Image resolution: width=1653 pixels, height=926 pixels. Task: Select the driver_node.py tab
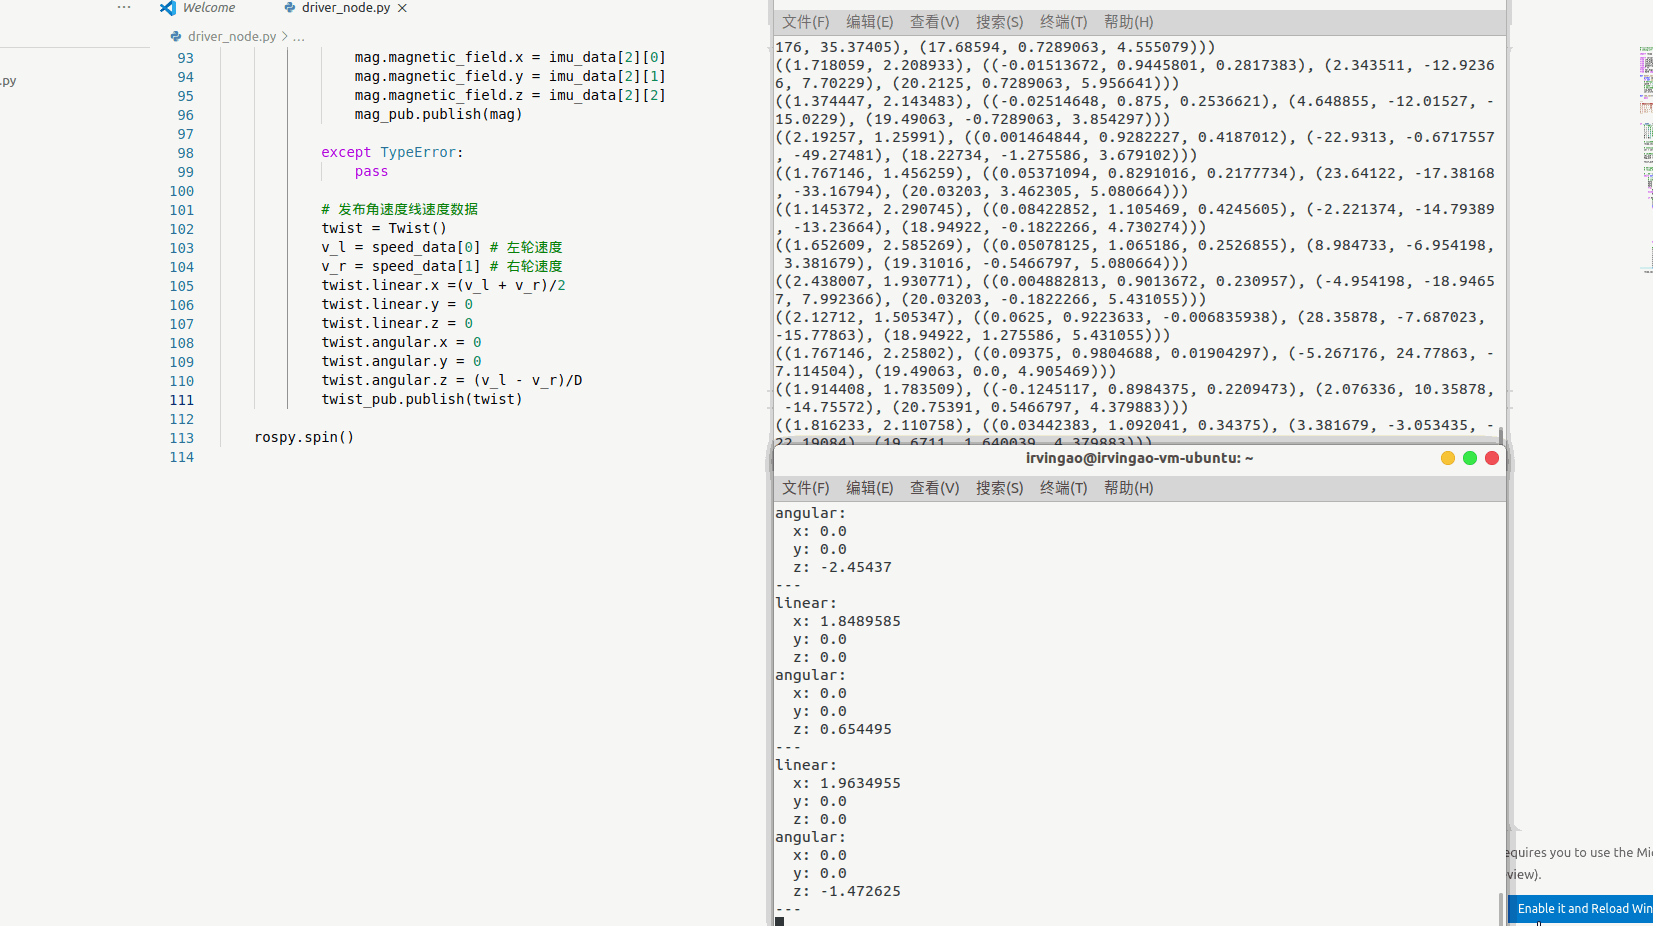click(x=346, y=7)
